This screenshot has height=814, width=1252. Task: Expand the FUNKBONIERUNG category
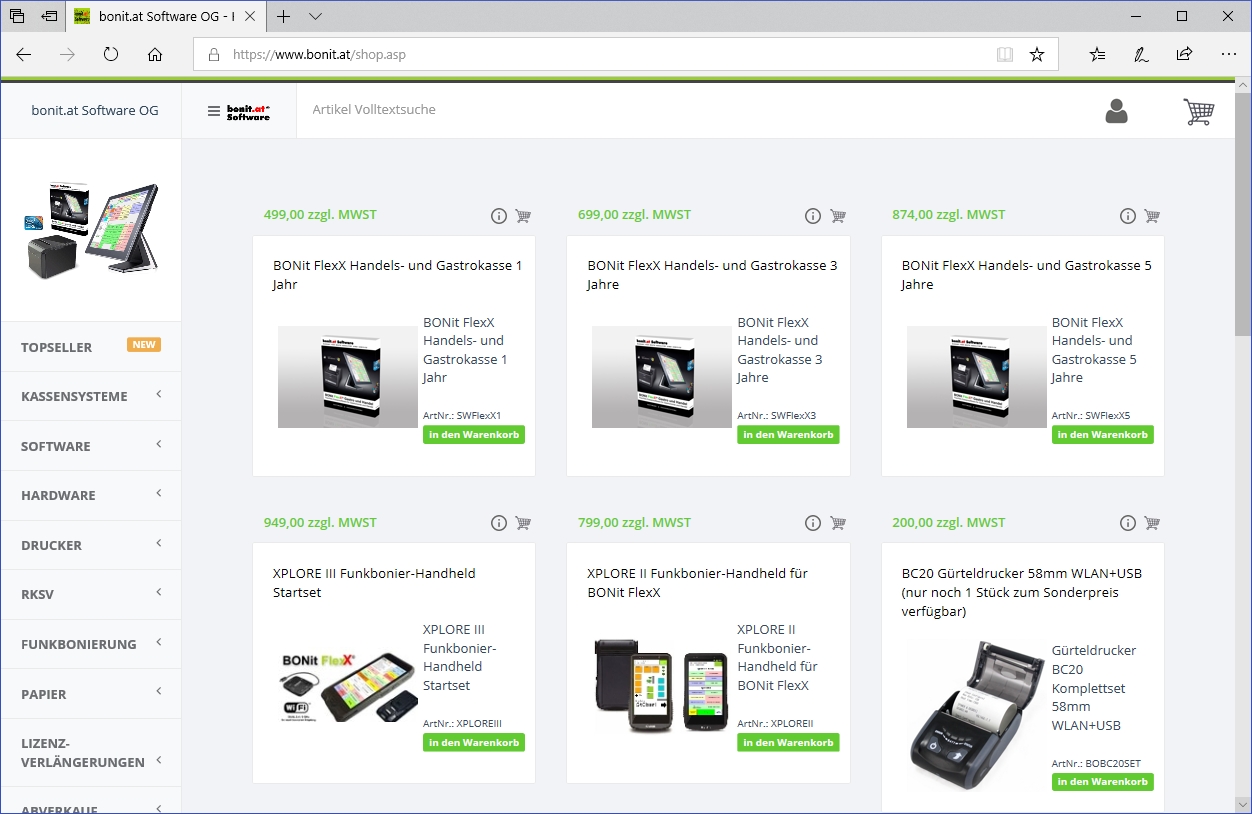[91, 644]
